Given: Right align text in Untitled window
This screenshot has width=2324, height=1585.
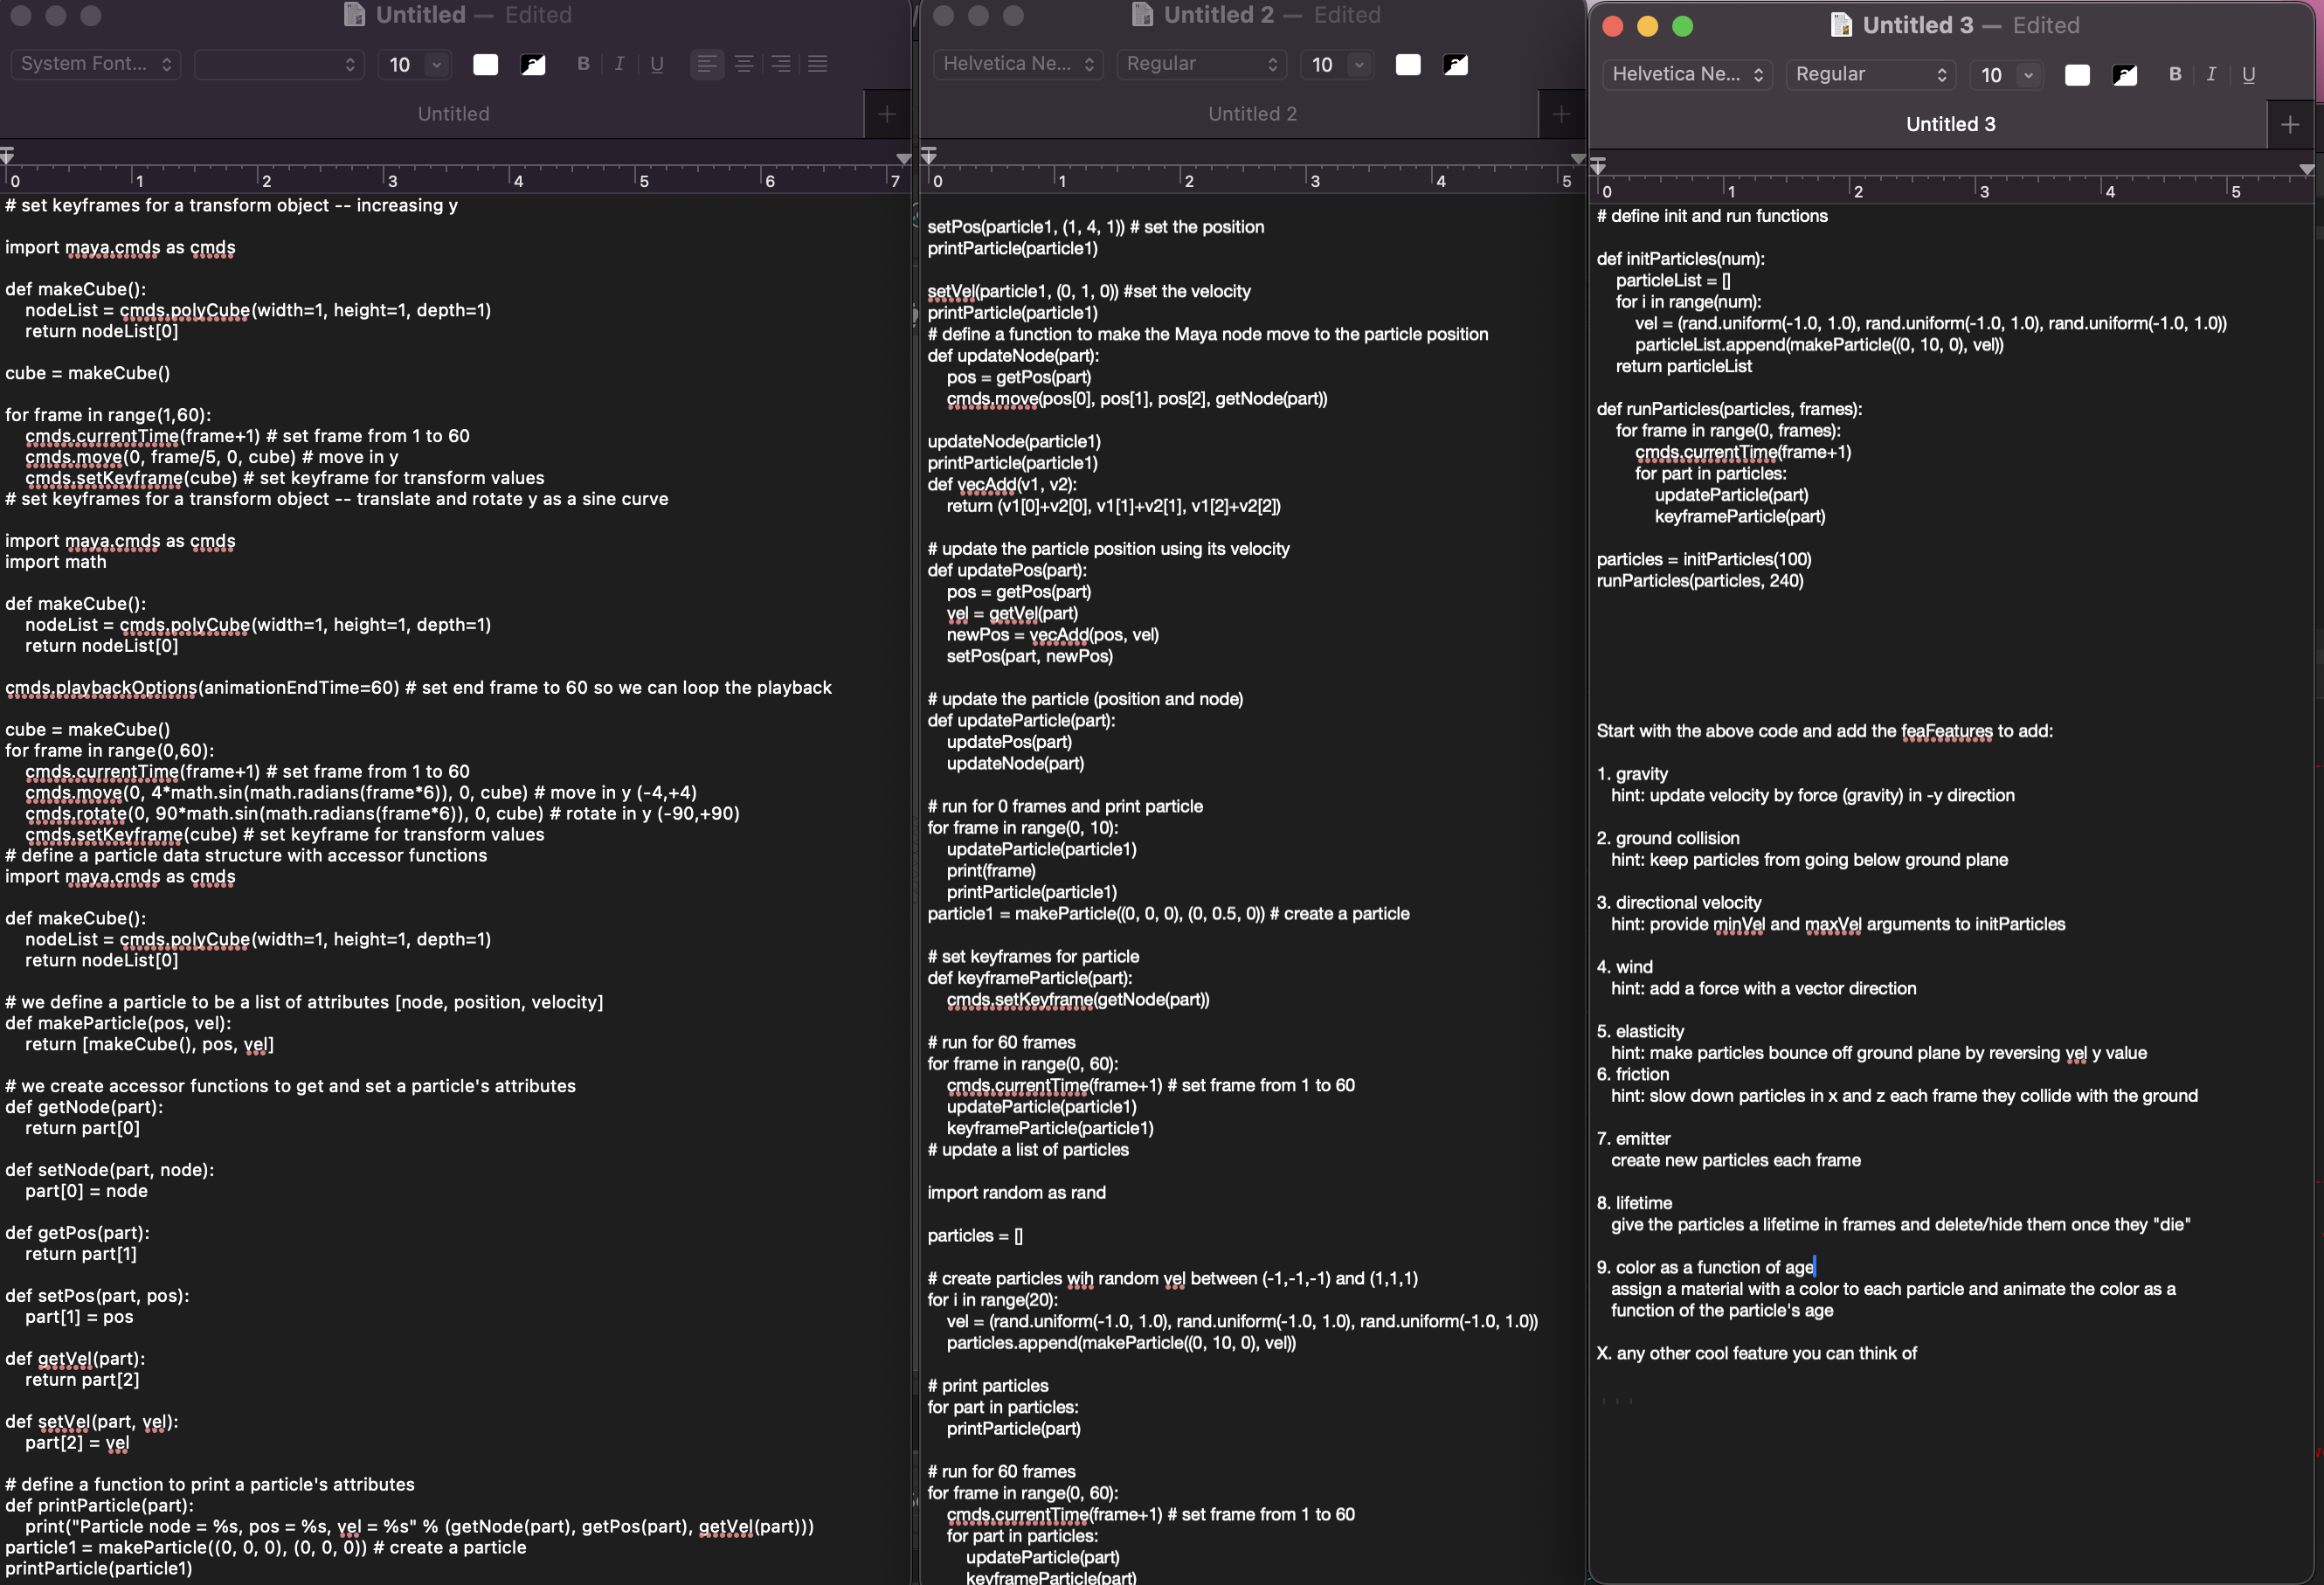Looking at the screenshot, I should pos(781,64).
